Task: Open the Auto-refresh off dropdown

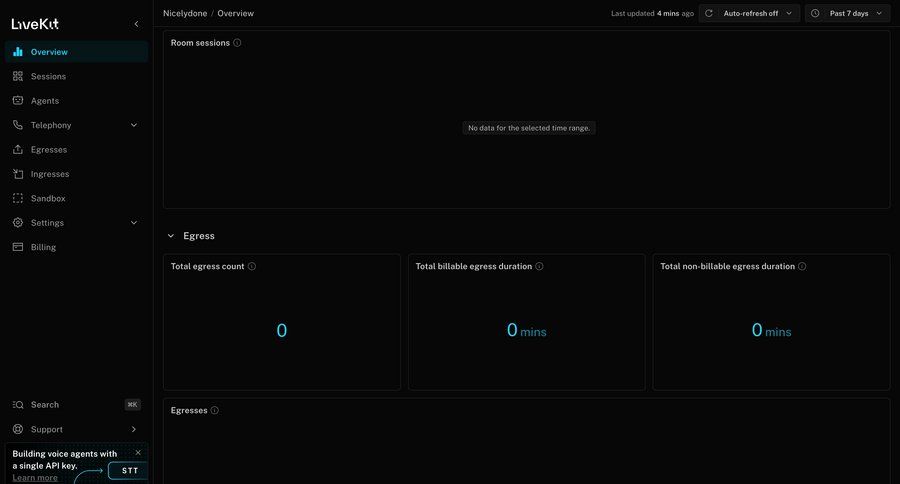Action: 749,13
